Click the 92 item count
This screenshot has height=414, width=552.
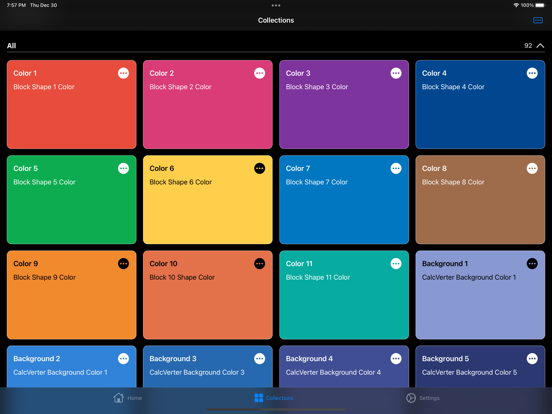pos(528,45)
